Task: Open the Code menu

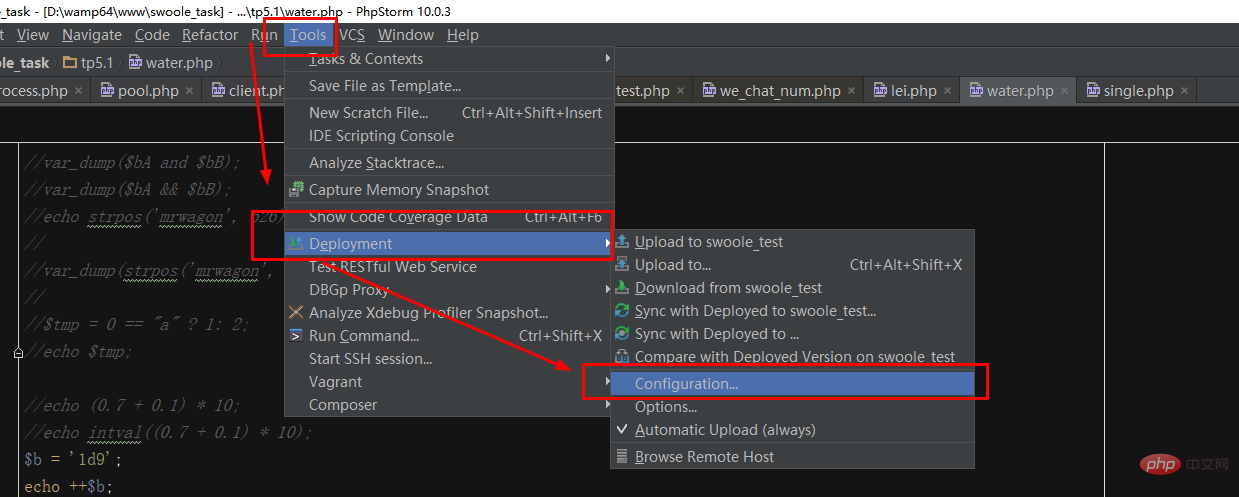Action: pyautogui.click(x=152, y=35)
